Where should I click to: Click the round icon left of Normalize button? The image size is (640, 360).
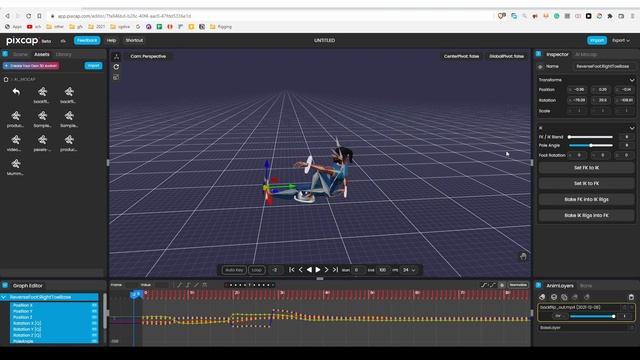pyautogui.click(x=502, y=285)
